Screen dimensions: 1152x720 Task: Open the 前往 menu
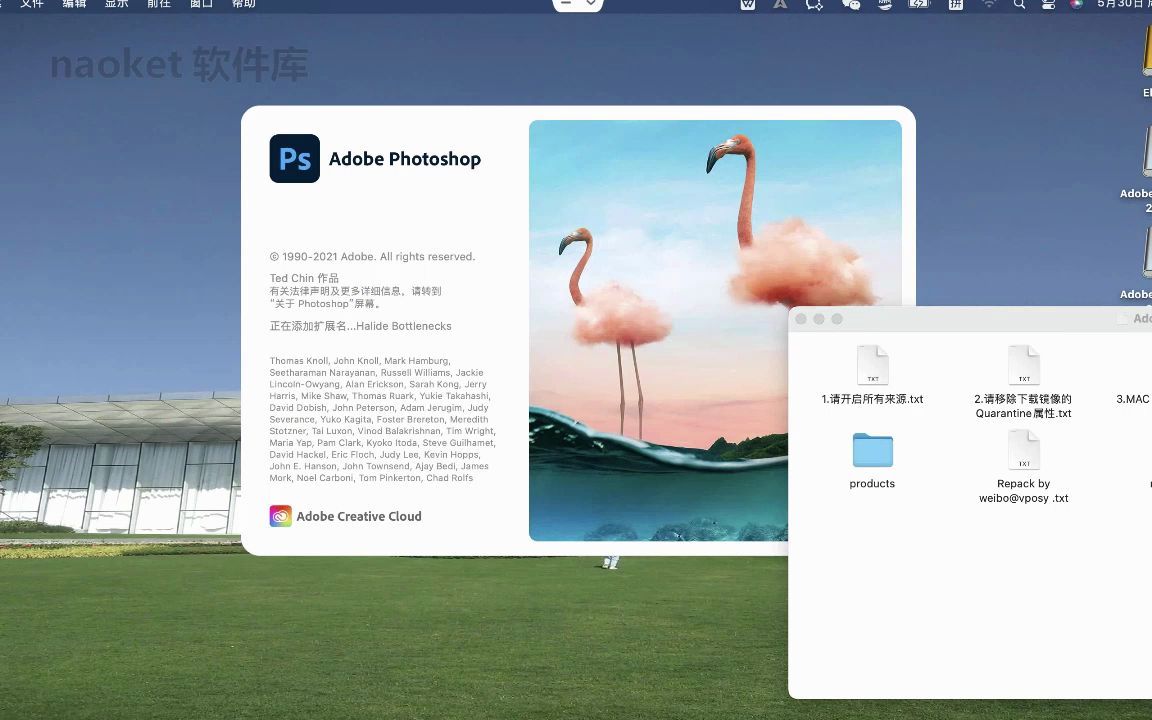pos(159,4)
